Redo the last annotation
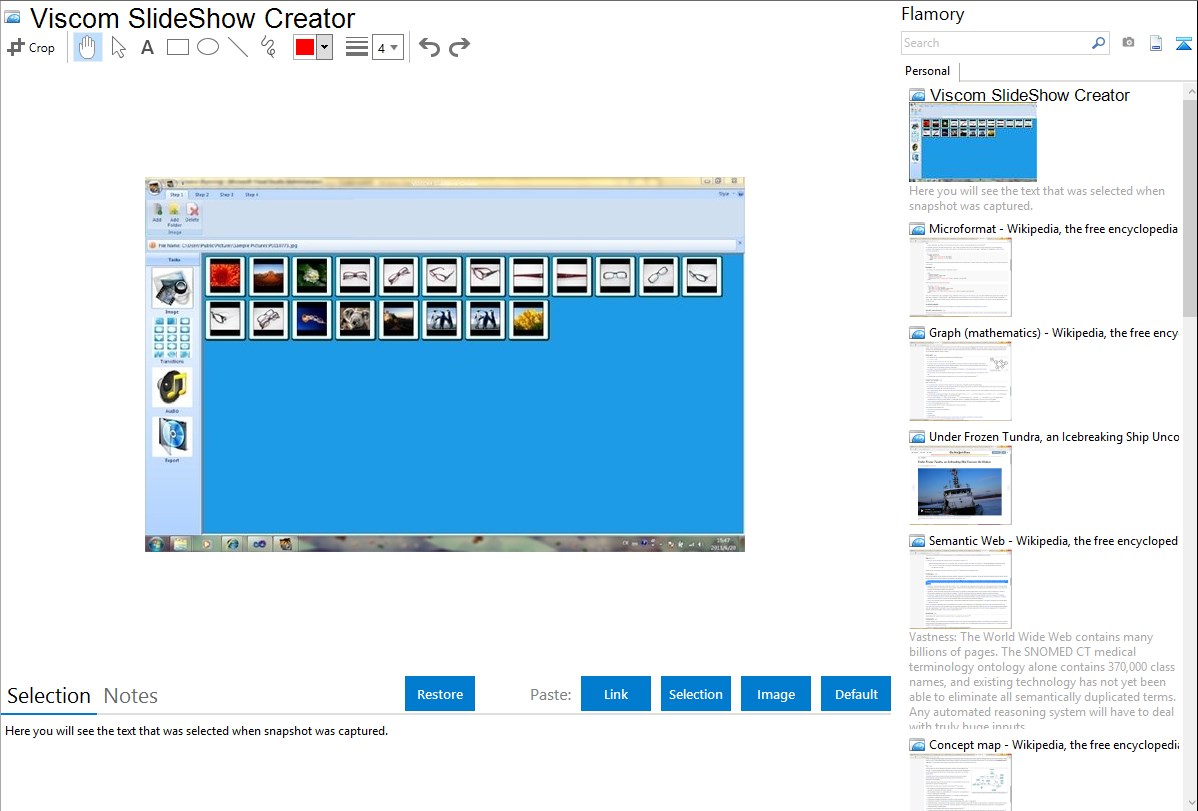The height and width of the screenshot is (811, 1198). [x=459, y=47]
